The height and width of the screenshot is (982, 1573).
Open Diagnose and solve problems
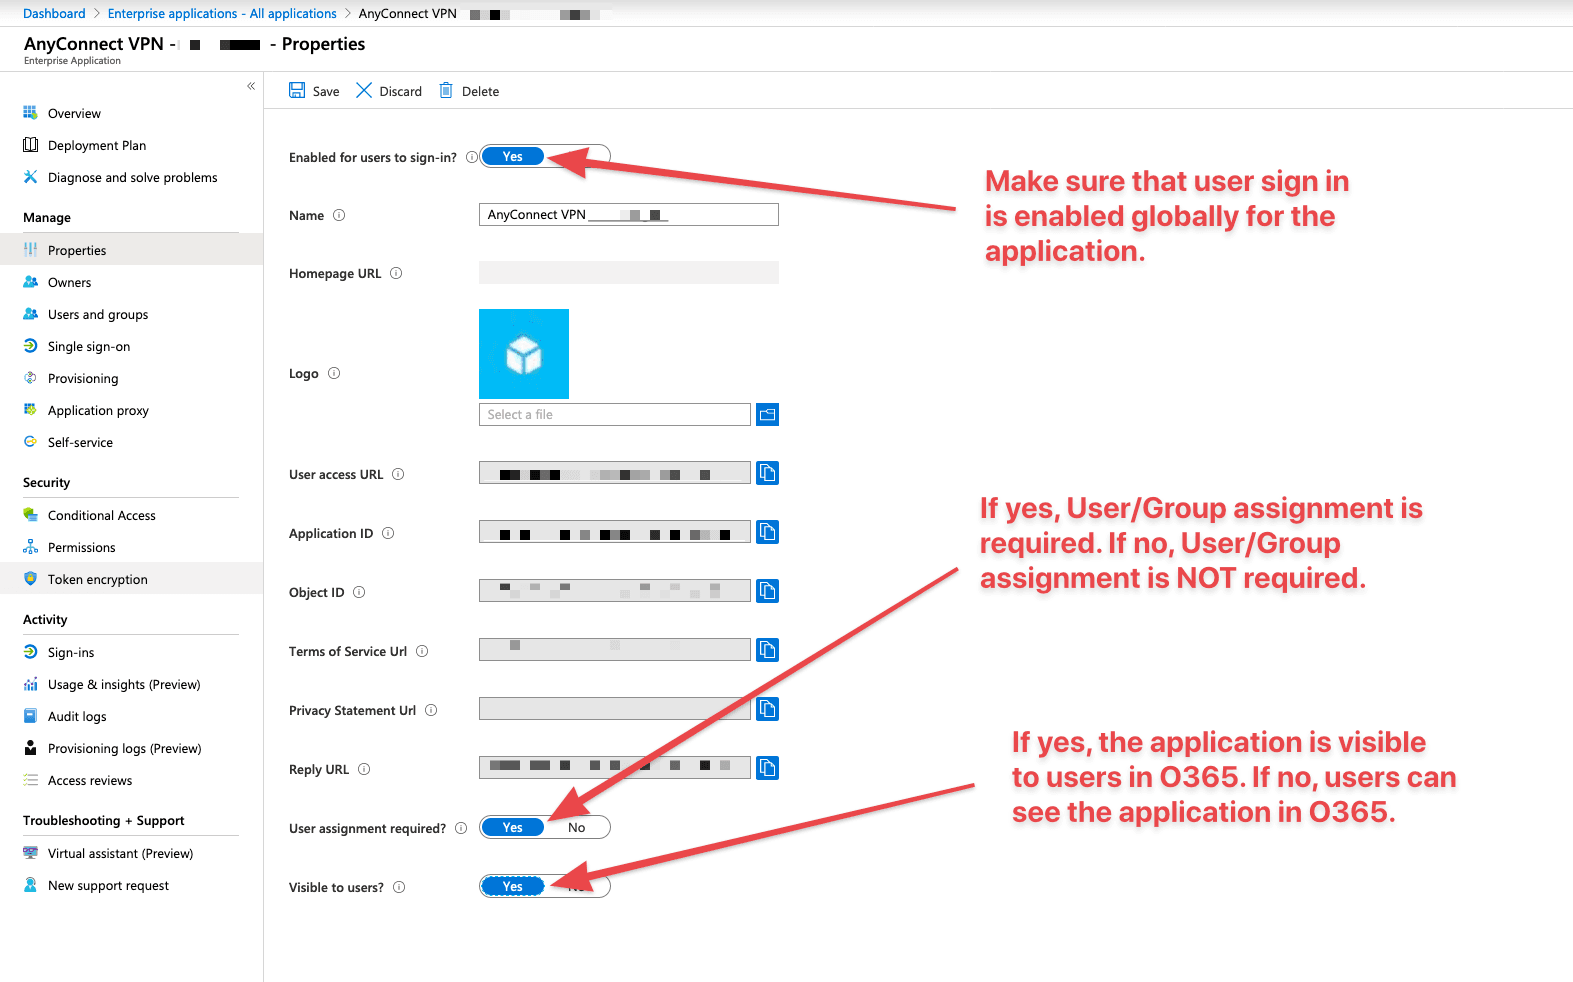[131, 177]
